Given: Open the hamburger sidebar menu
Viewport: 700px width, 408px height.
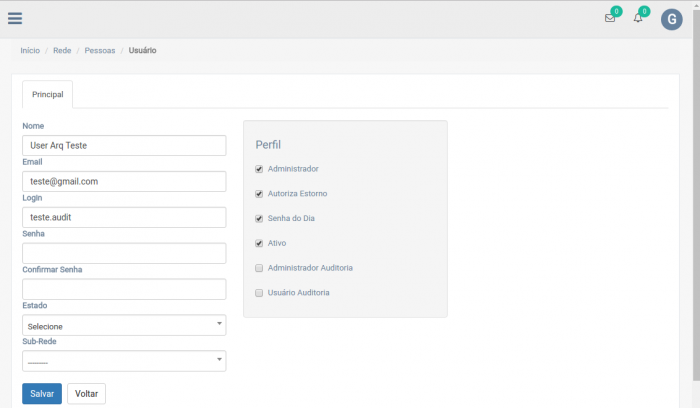Looking at the screenshot, I should [15, 18].
